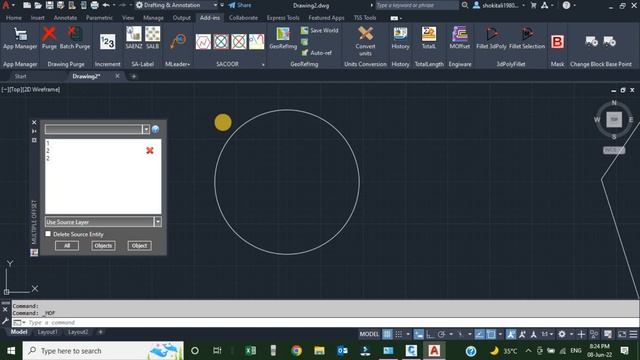This screenshot has width=640, height=360.
Task: Click Save World in GeoRefImg panel
Action: tap(320, 30)
